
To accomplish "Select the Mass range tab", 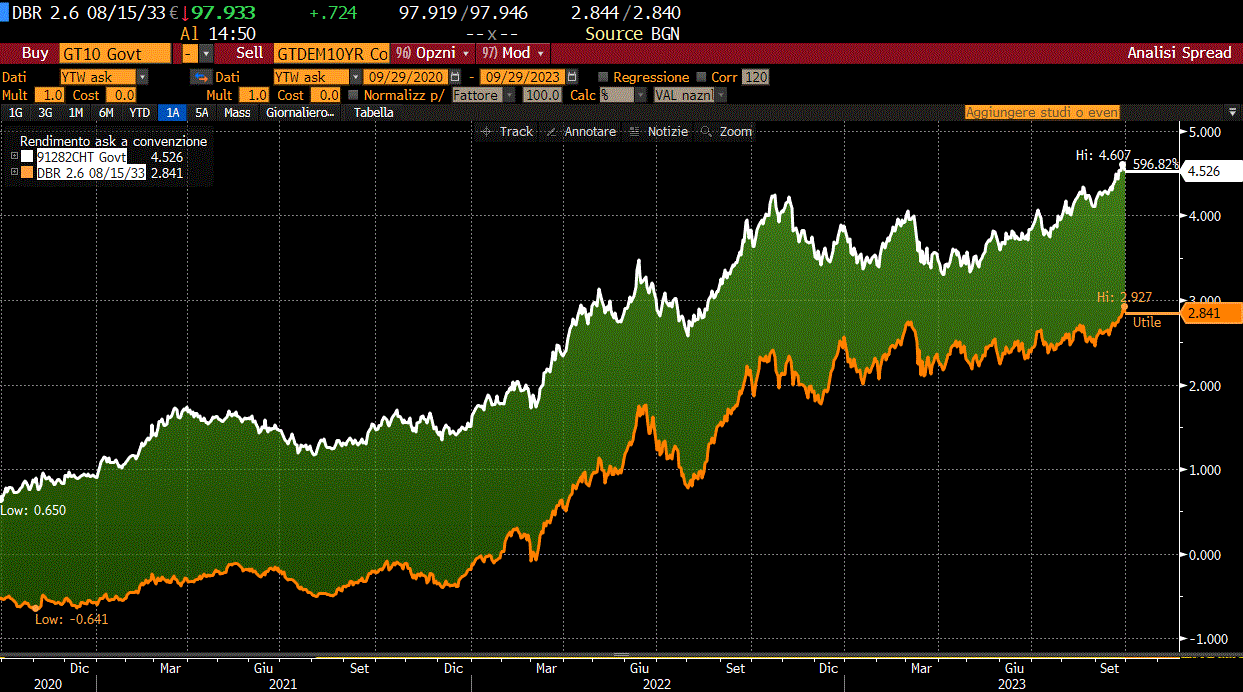I will tap(237, 113).
